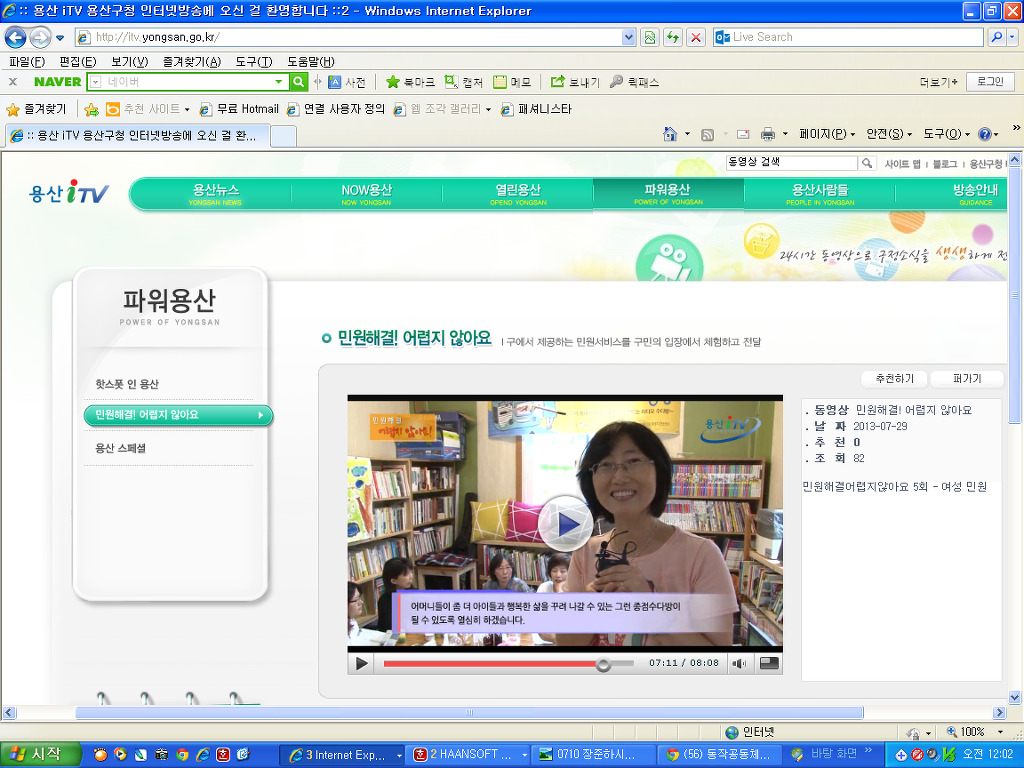Select the 용산뉴스 navigation tab

click(216, 193)
